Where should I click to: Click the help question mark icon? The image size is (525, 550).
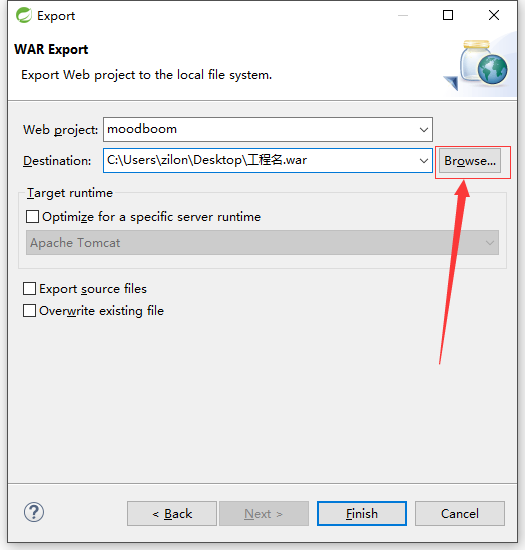[34, 512]
